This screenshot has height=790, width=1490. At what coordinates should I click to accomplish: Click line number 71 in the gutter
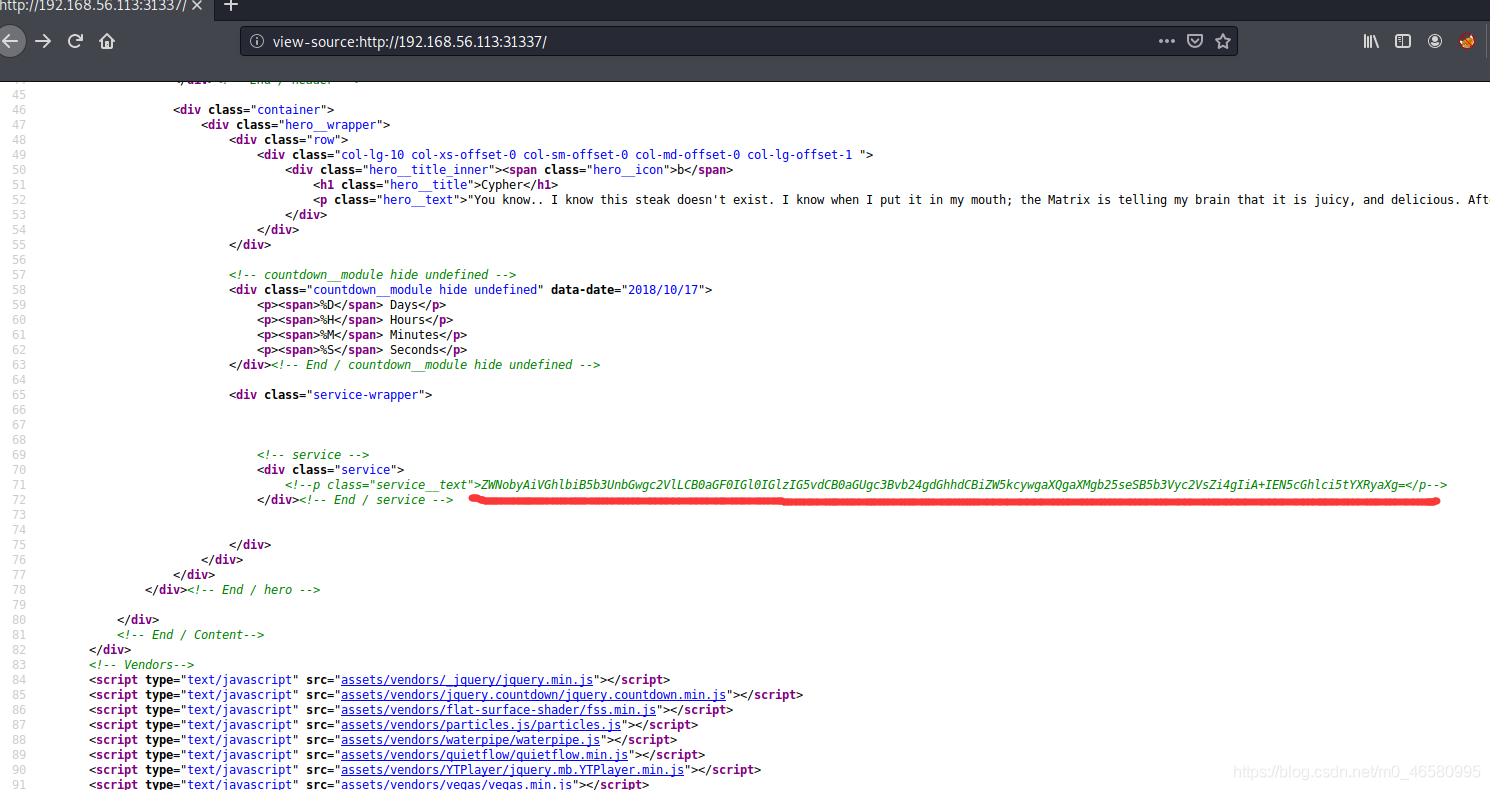(x=19, y=485)
